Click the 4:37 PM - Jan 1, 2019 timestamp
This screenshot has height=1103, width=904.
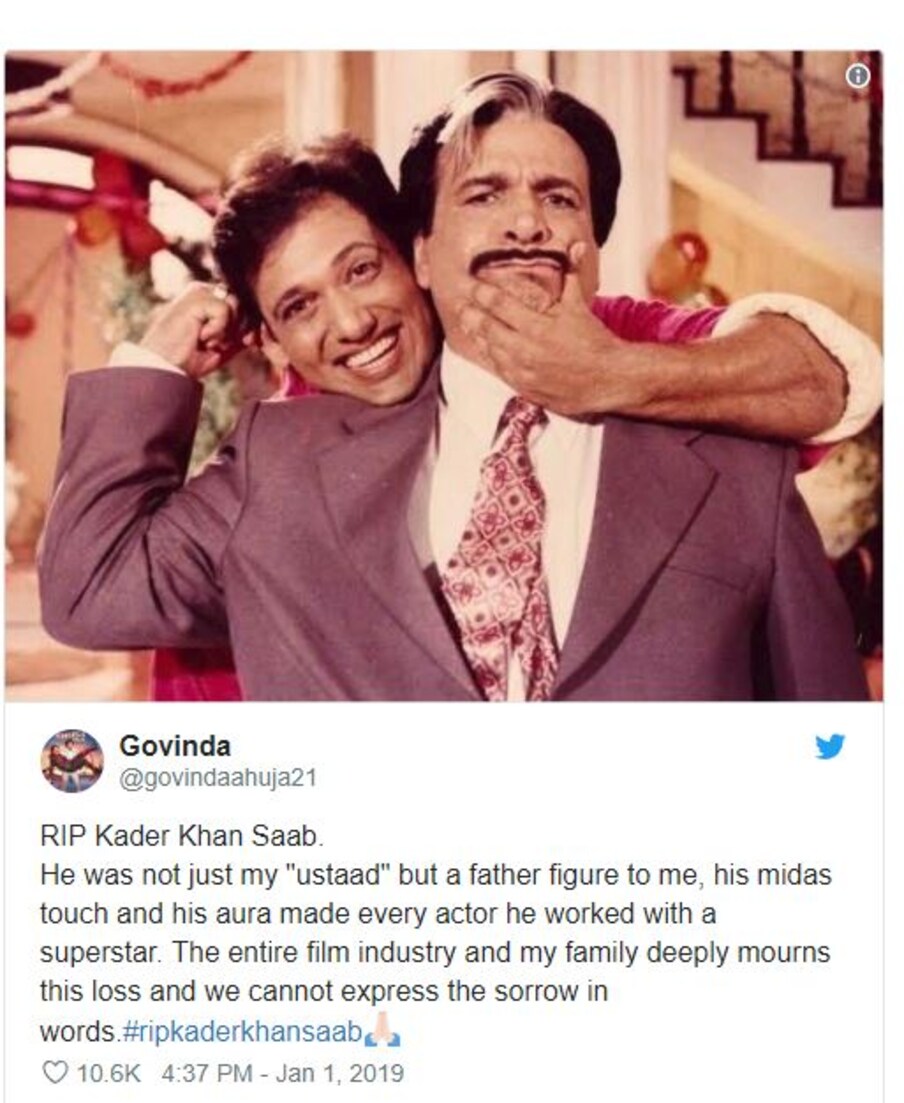point(282,1073)
